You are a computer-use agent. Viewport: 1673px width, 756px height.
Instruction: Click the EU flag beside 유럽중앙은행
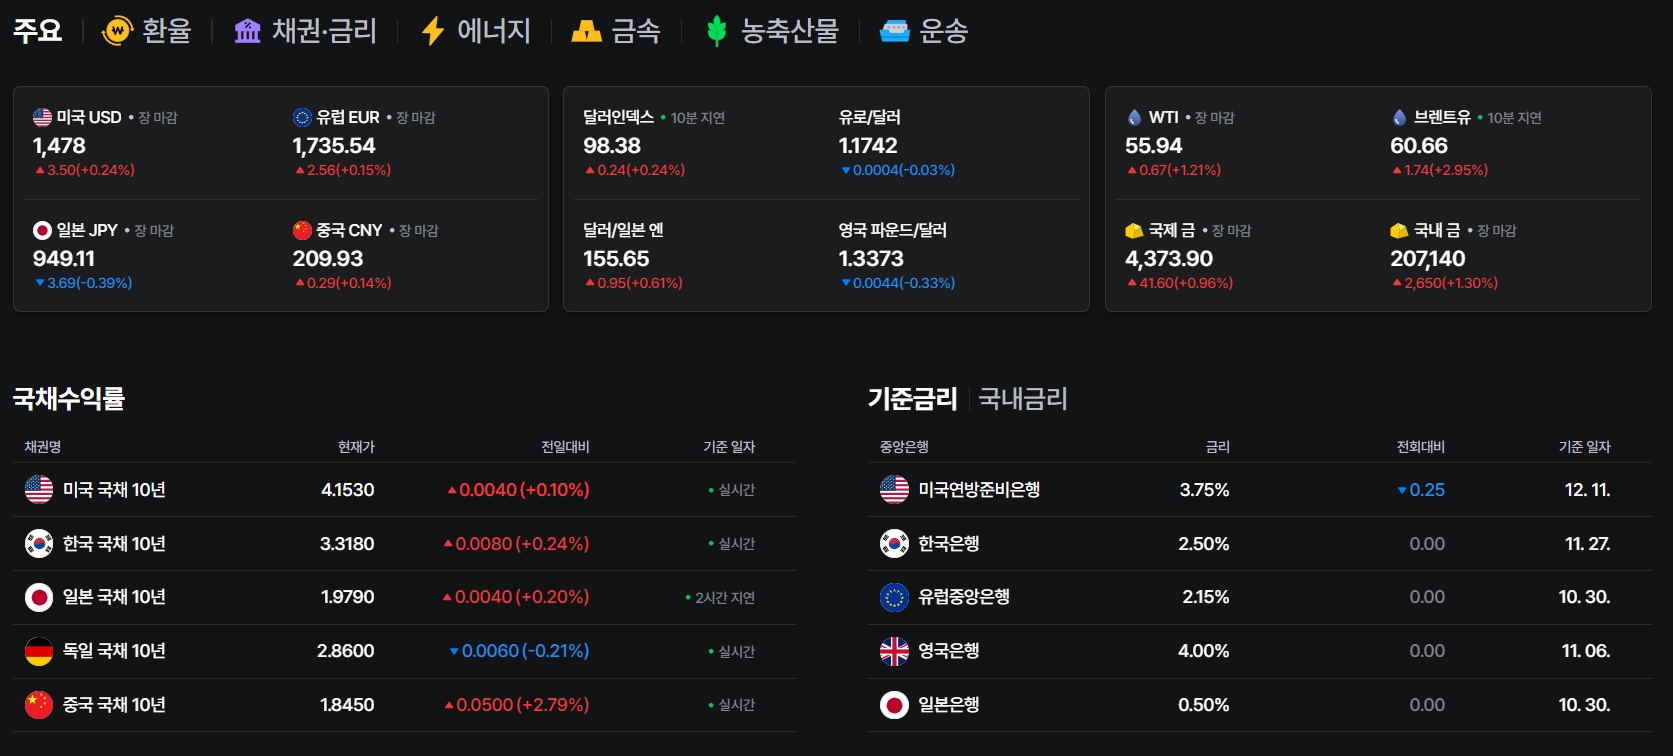[894, 598]
